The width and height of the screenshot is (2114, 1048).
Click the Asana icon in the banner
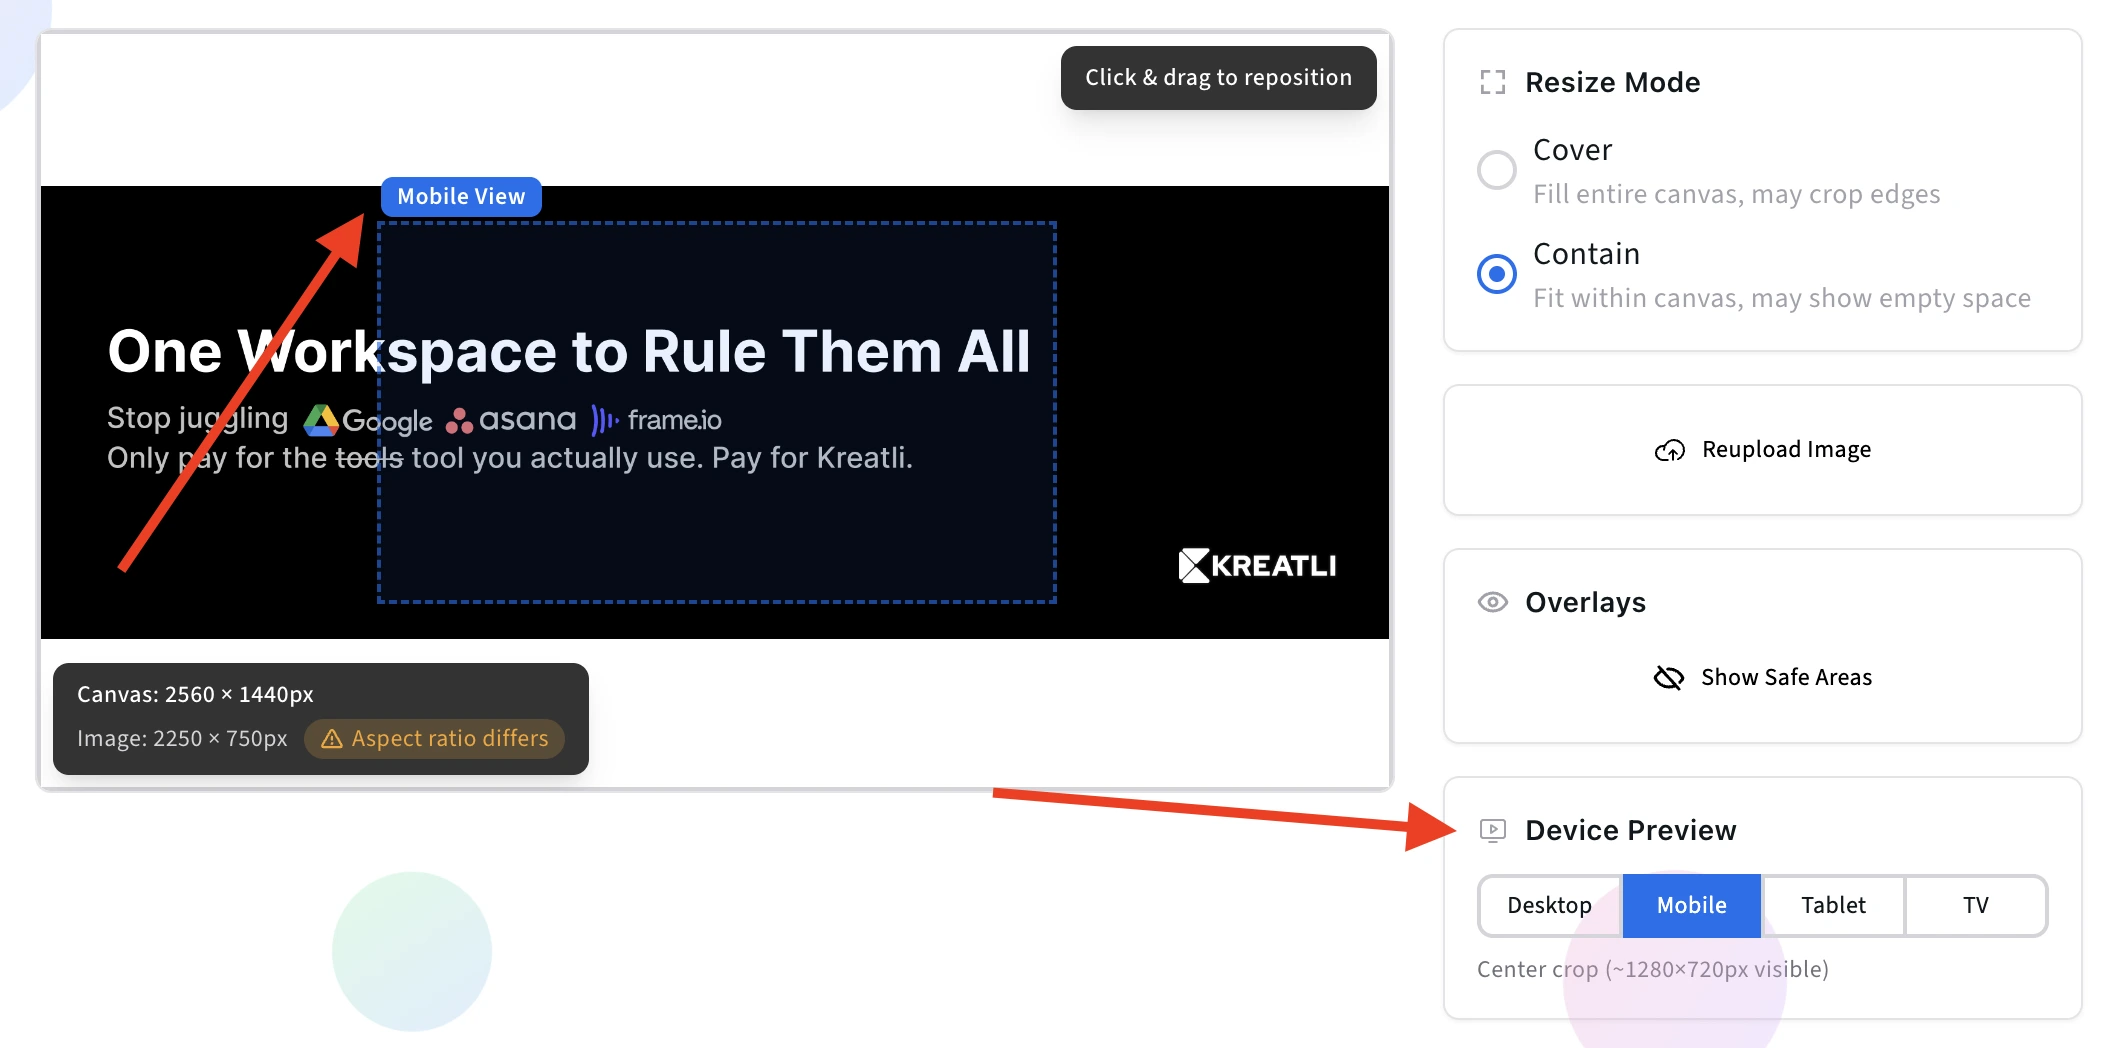[x=461, y=419]
